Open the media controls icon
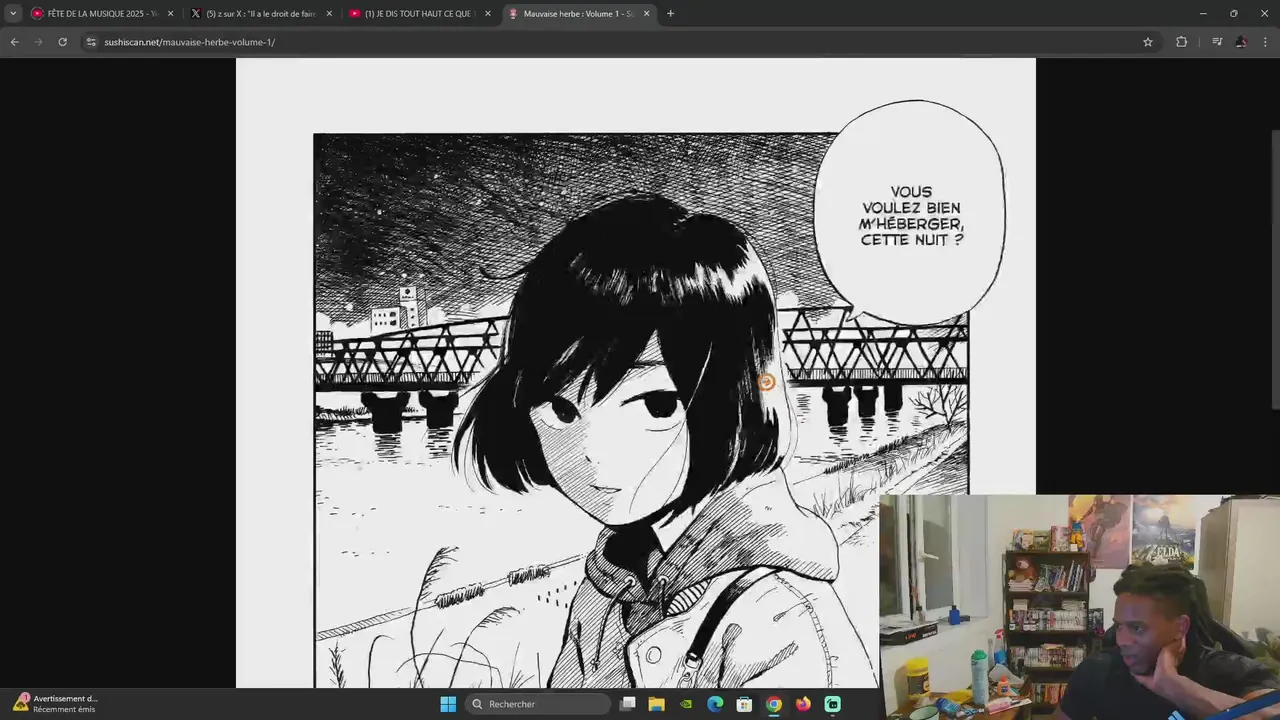The width and height of the screenshot is (1280, 720). [1217, 42]
